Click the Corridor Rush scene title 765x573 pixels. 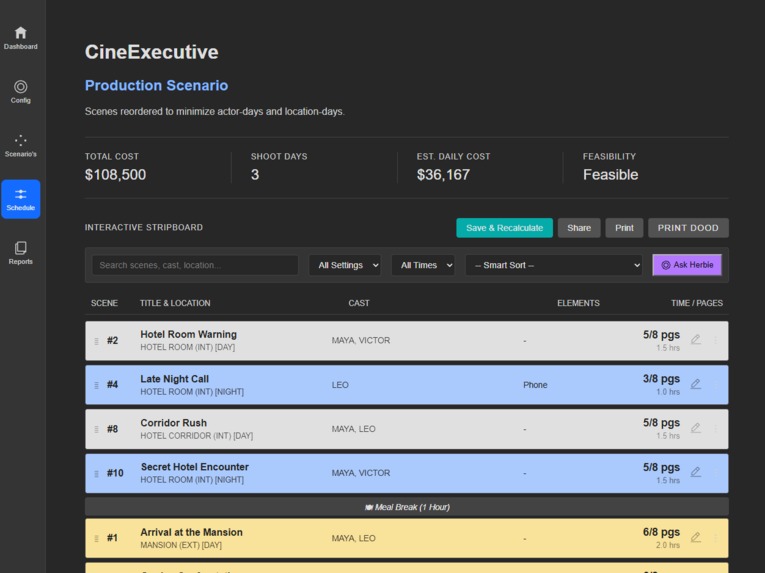pos(173,423)
